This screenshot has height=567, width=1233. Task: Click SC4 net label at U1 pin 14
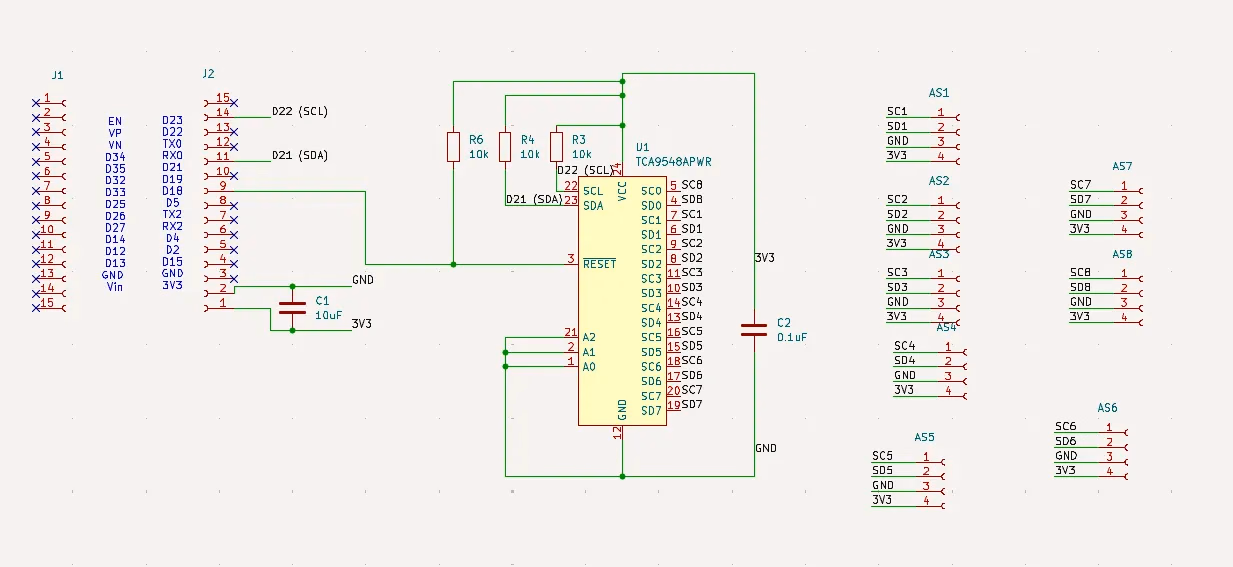point(692,302)
